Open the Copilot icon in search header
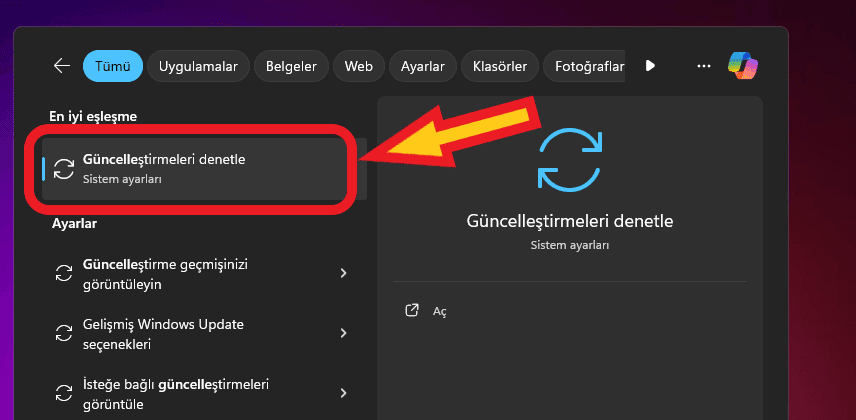The width and height of the screenshot is (856, 420). pos(743,66)
